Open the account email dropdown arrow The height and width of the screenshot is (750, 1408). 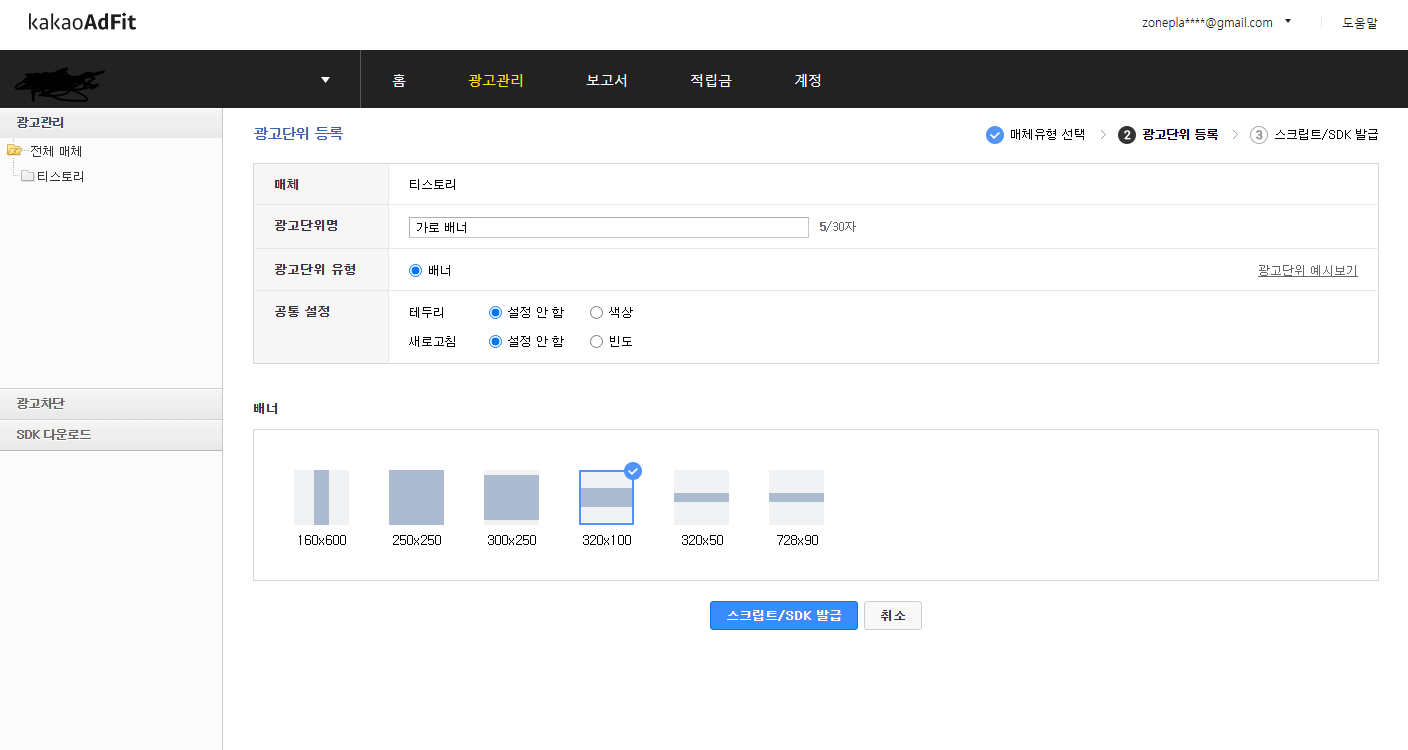(x=1288, y=21)
